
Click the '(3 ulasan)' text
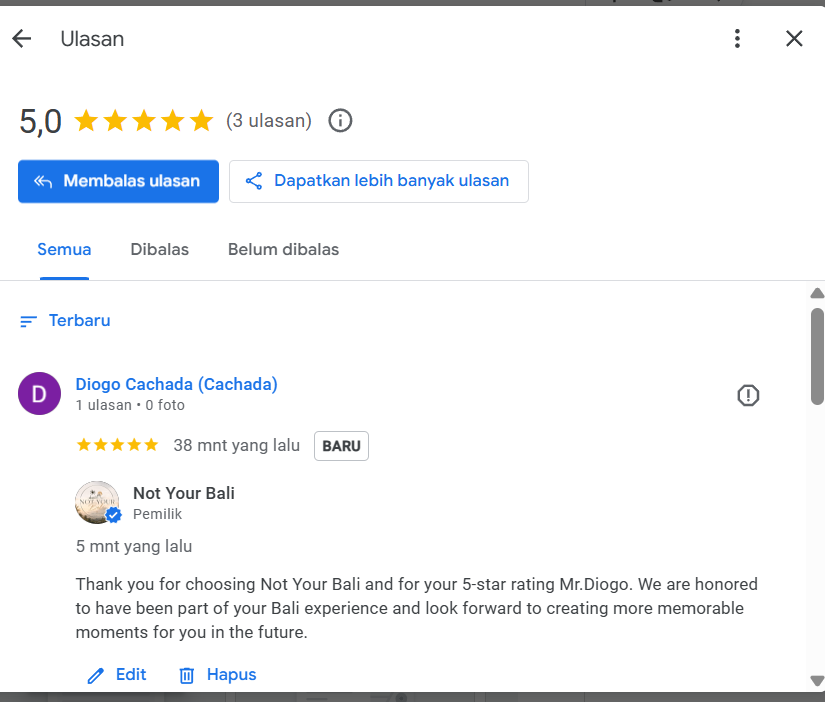point(269,121)
